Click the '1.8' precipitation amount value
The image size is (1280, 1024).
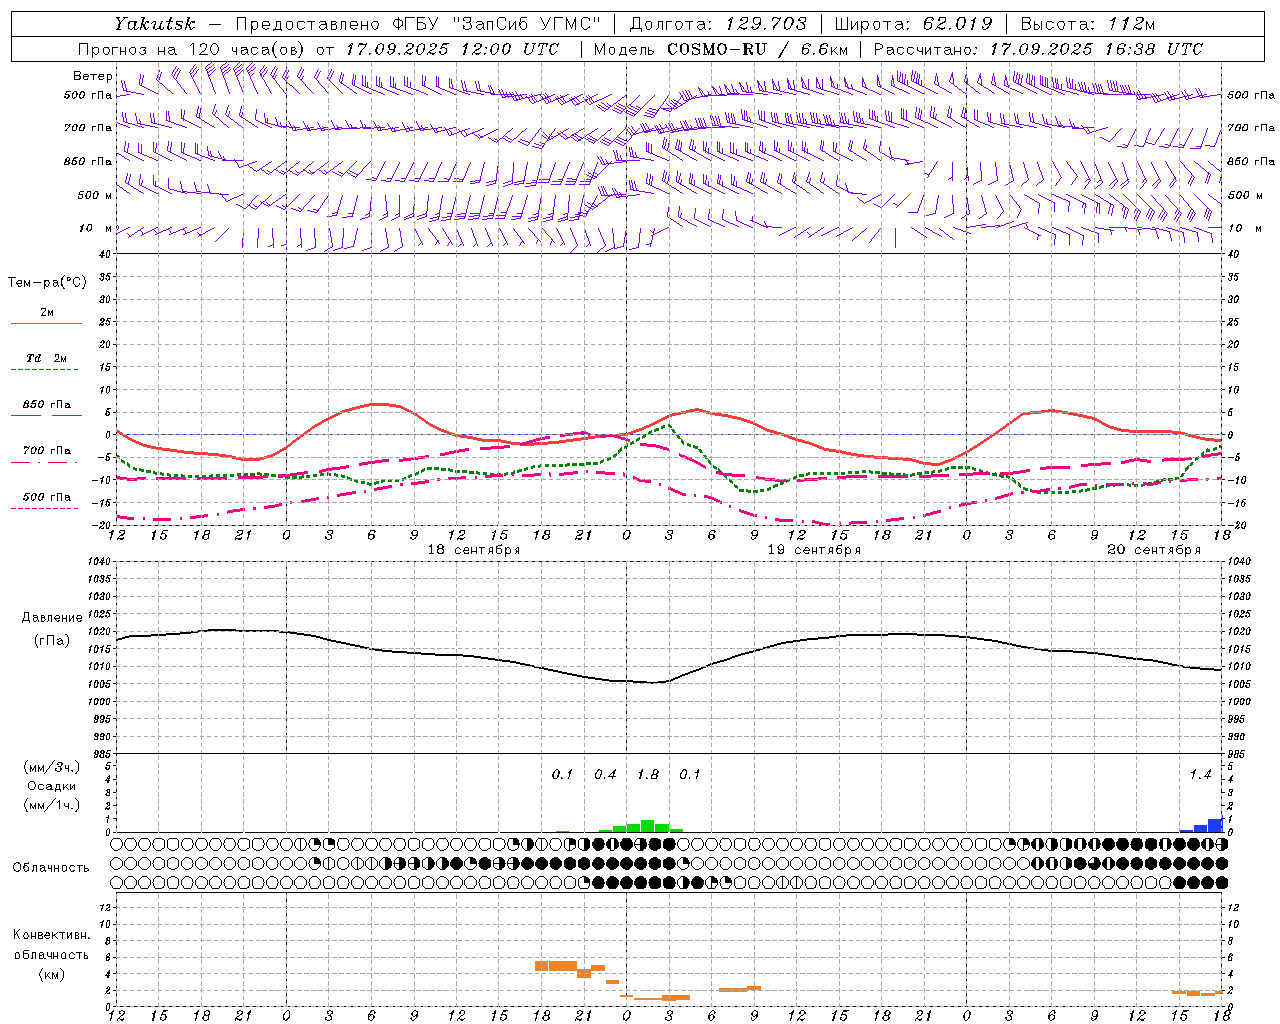tap(648, 775)
